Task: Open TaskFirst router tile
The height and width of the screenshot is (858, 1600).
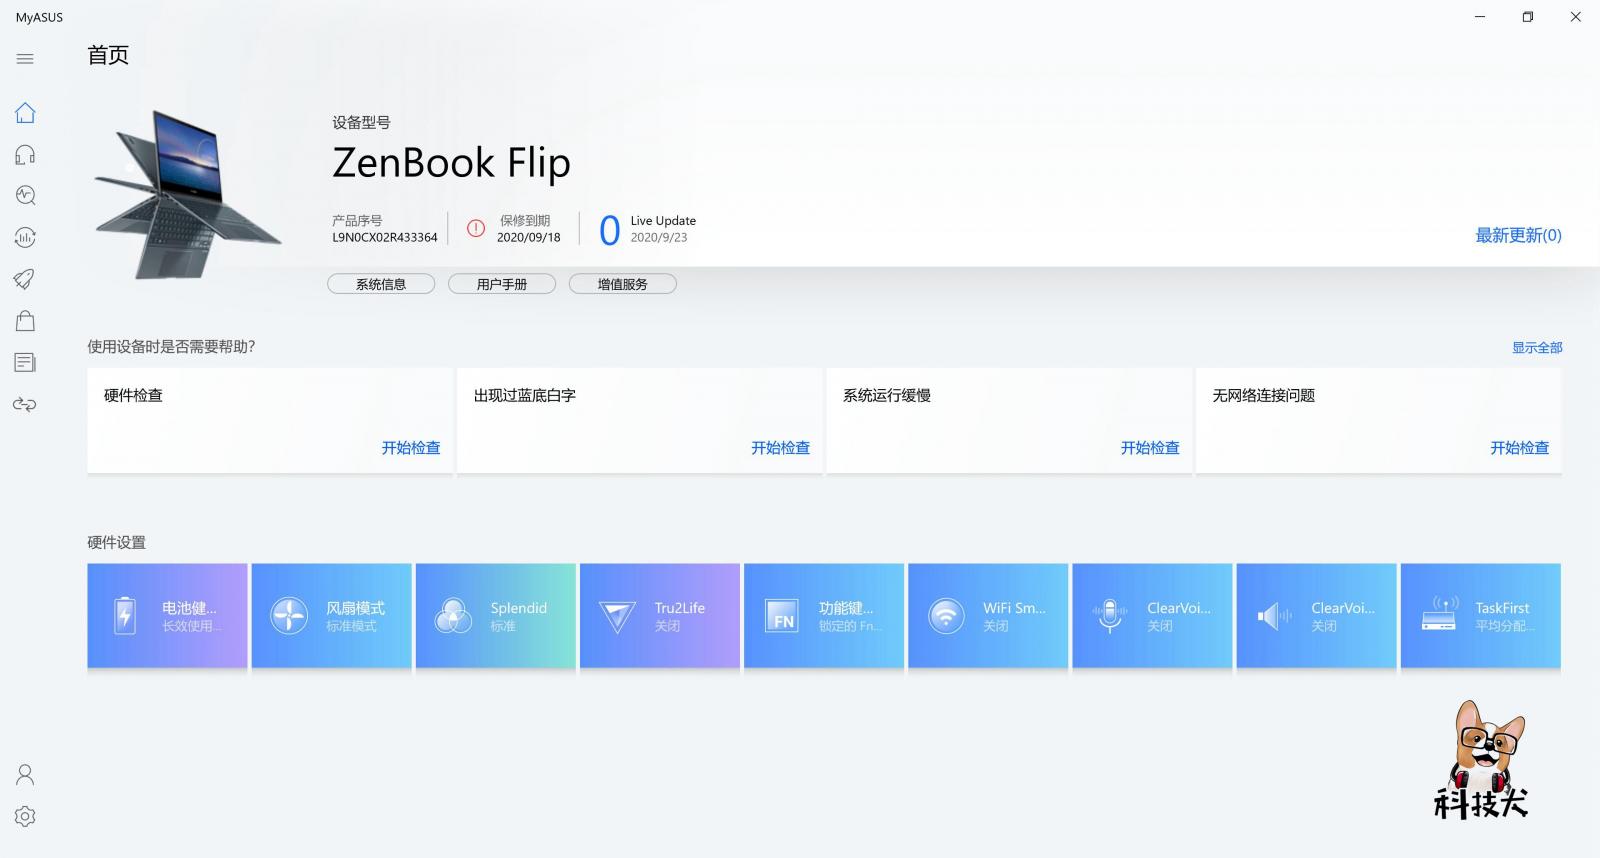Action: (1481, 616)
